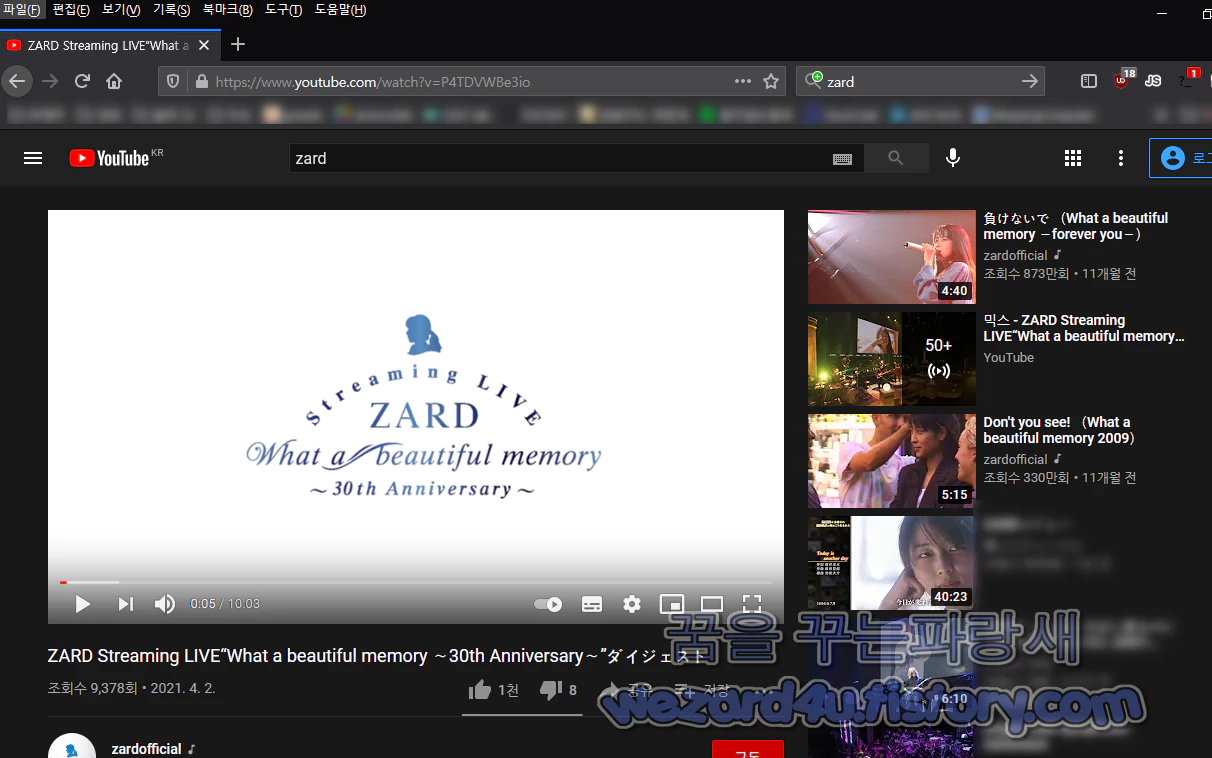1212x758 pixels.
Task: Open zardofficial channel under video
Action: pos(146,749)
